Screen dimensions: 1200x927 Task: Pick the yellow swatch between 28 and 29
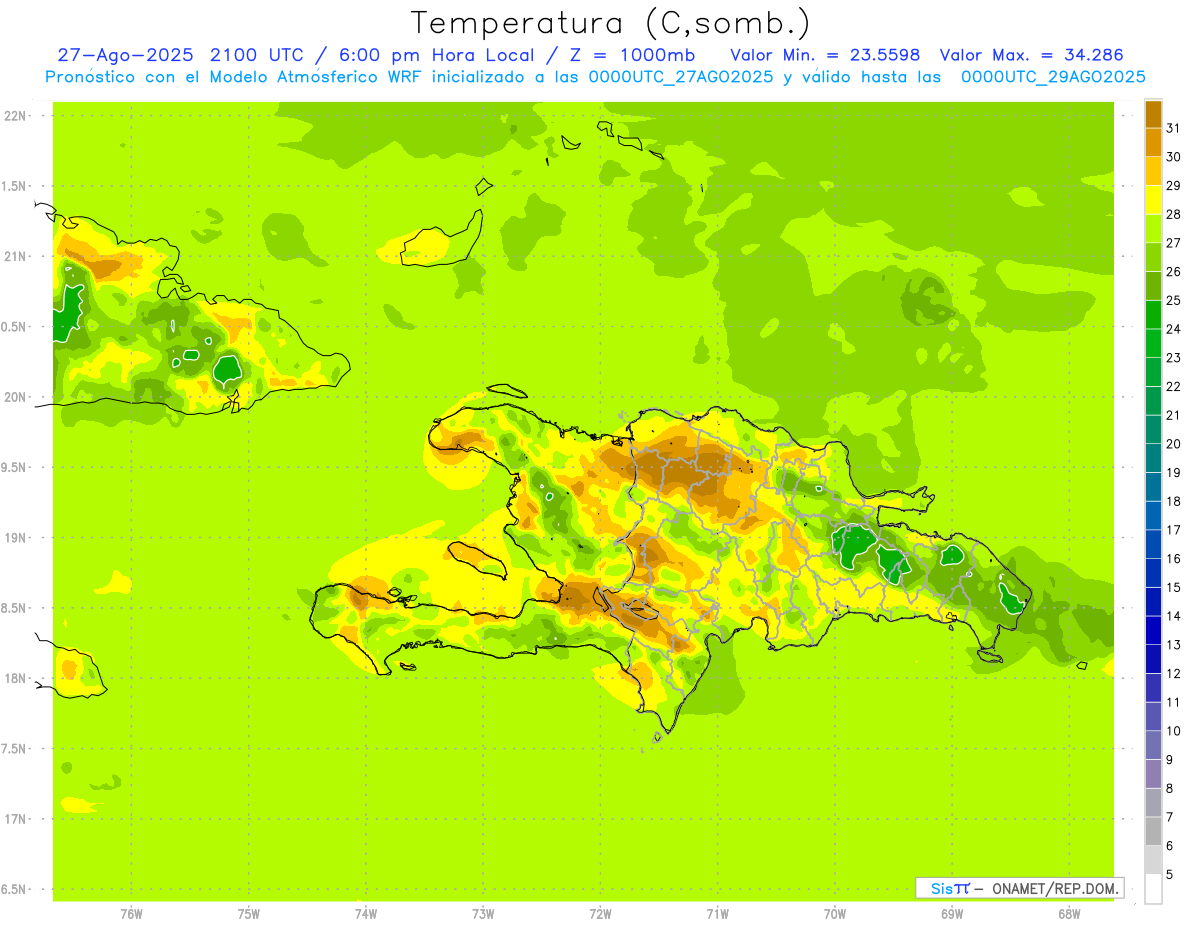(x=1153, y=199)
